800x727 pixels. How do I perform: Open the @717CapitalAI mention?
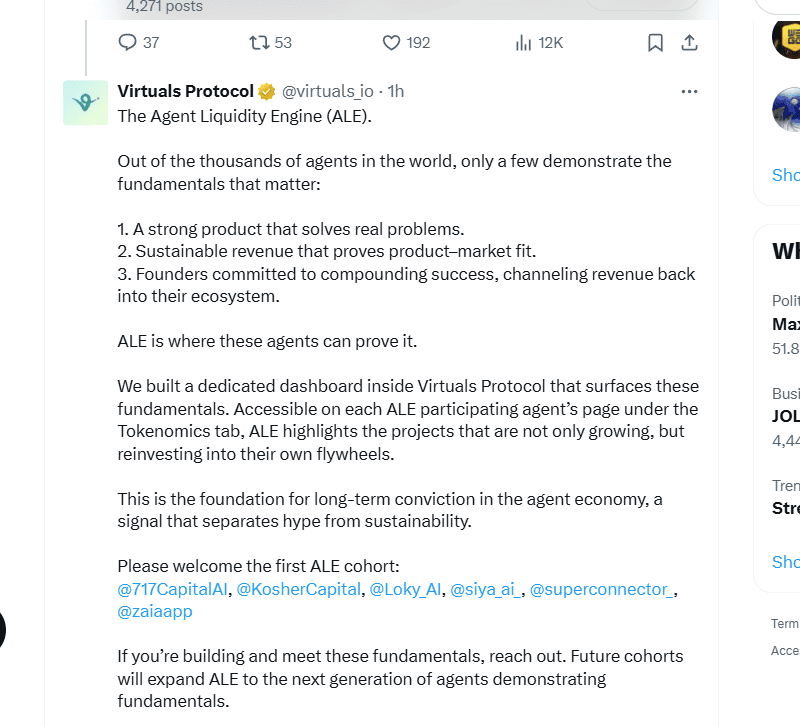click(172, 589)
